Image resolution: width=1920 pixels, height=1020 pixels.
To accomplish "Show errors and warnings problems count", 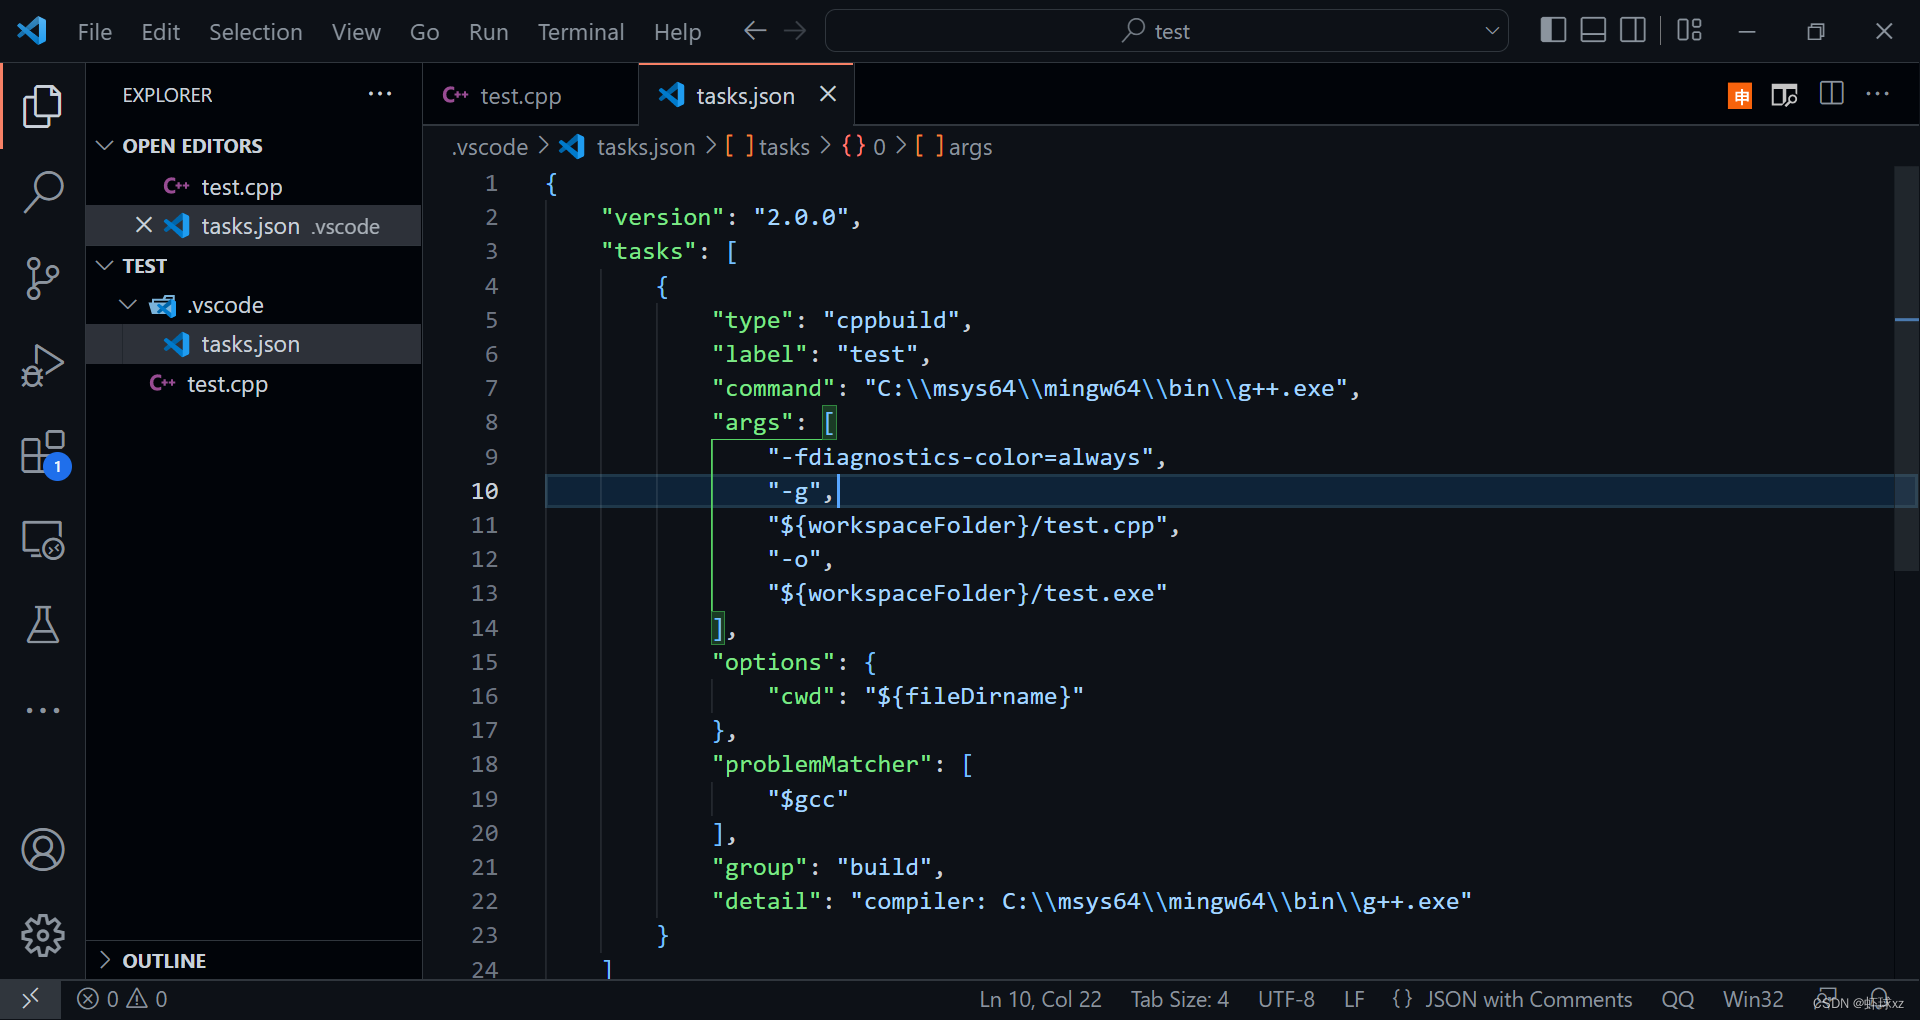I will pos(123,999).
